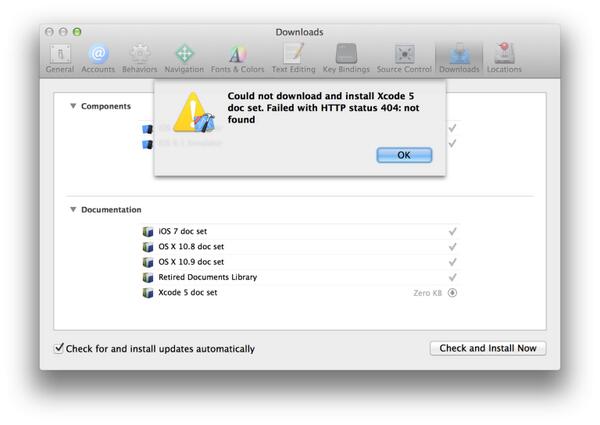
Task: Click the Downloads window title
Action: click(300, 32)
